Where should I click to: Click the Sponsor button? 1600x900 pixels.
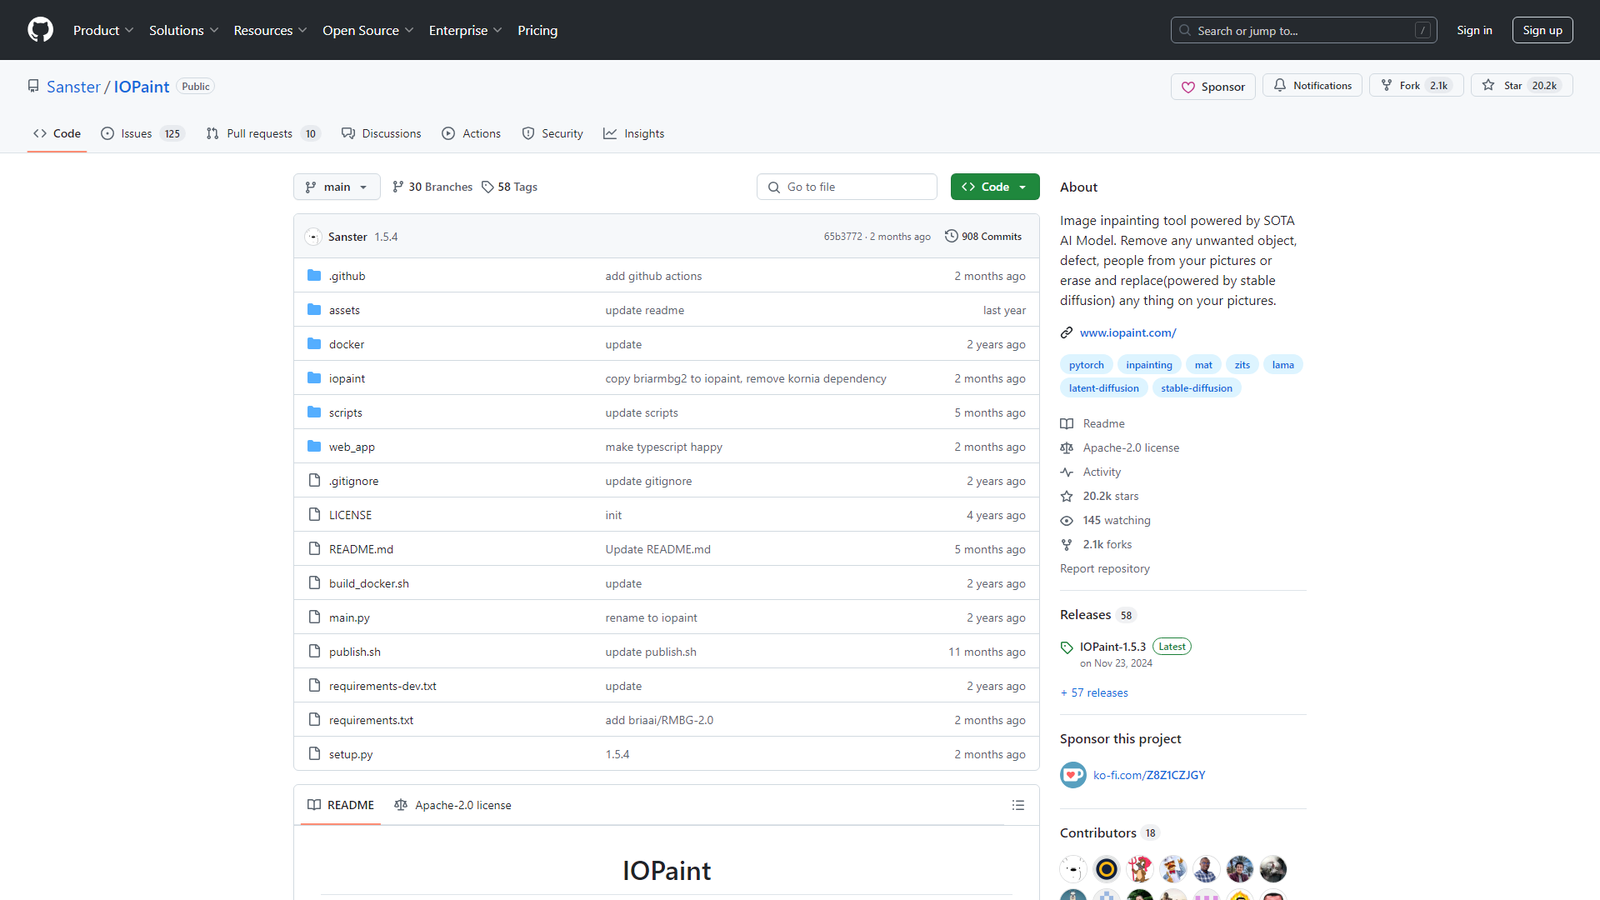pos(1213,87)
